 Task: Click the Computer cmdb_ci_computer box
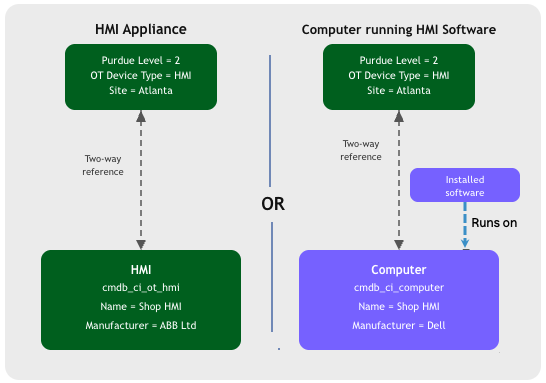click(399, 300)
